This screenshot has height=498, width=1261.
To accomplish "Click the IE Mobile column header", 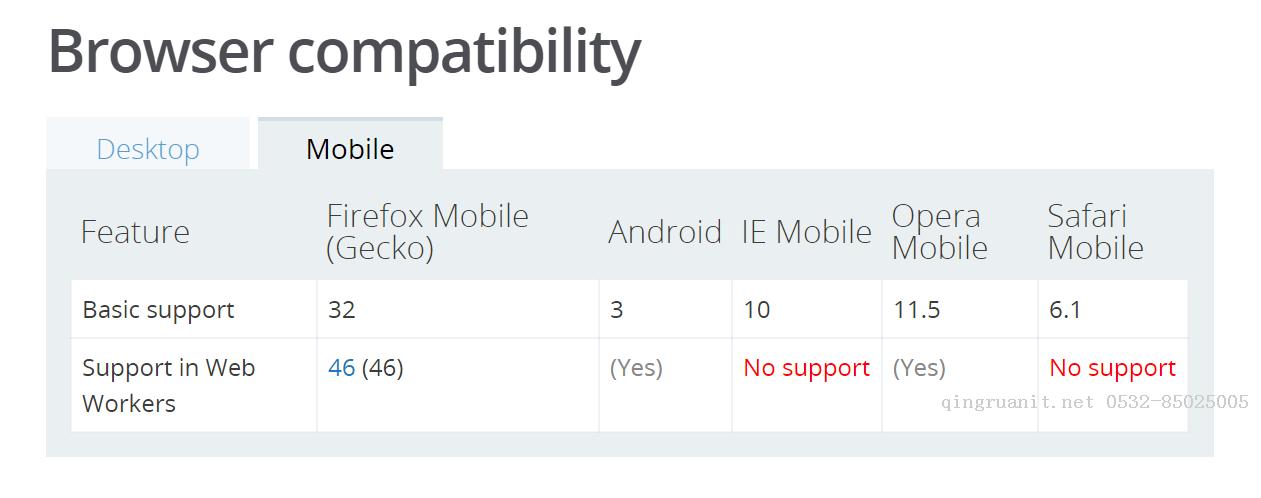I will (806, 232).
